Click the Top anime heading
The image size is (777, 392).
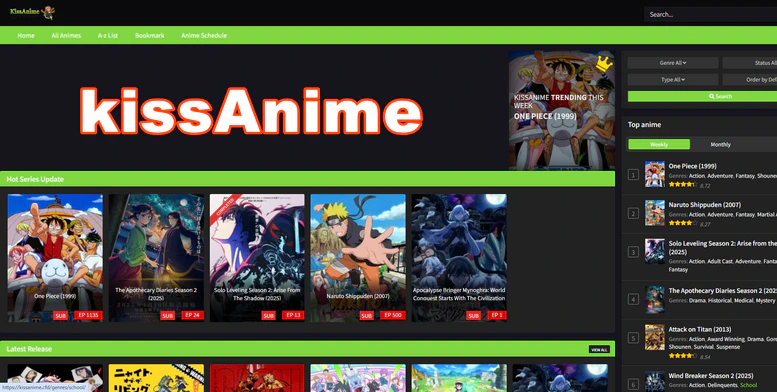(x=644, y=125)
